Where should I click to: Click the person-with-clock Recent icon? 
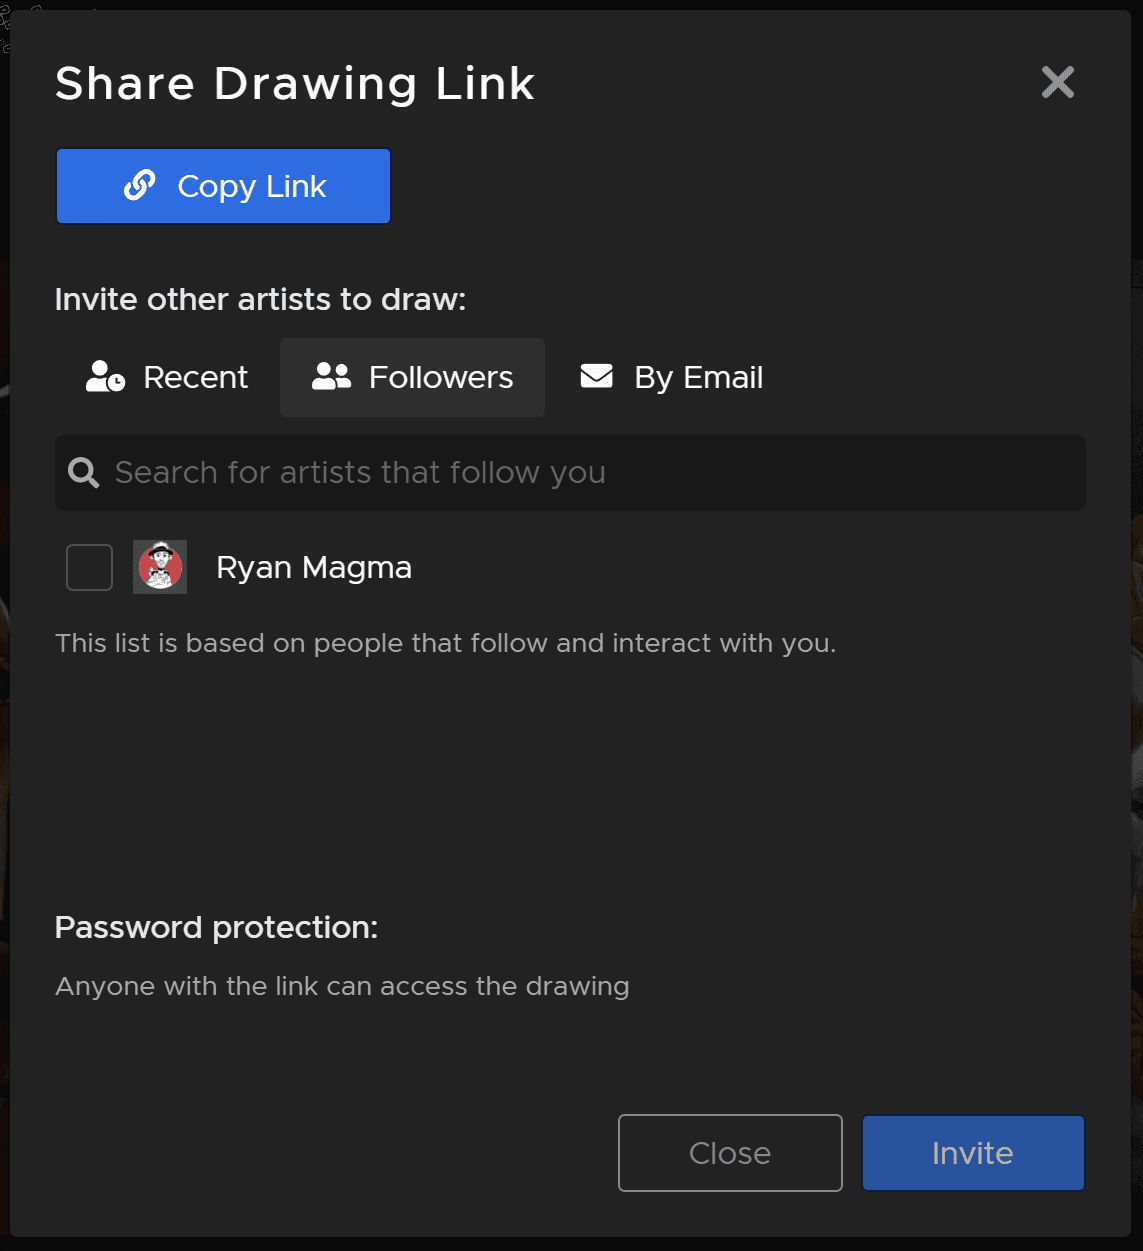pos(105,377)
